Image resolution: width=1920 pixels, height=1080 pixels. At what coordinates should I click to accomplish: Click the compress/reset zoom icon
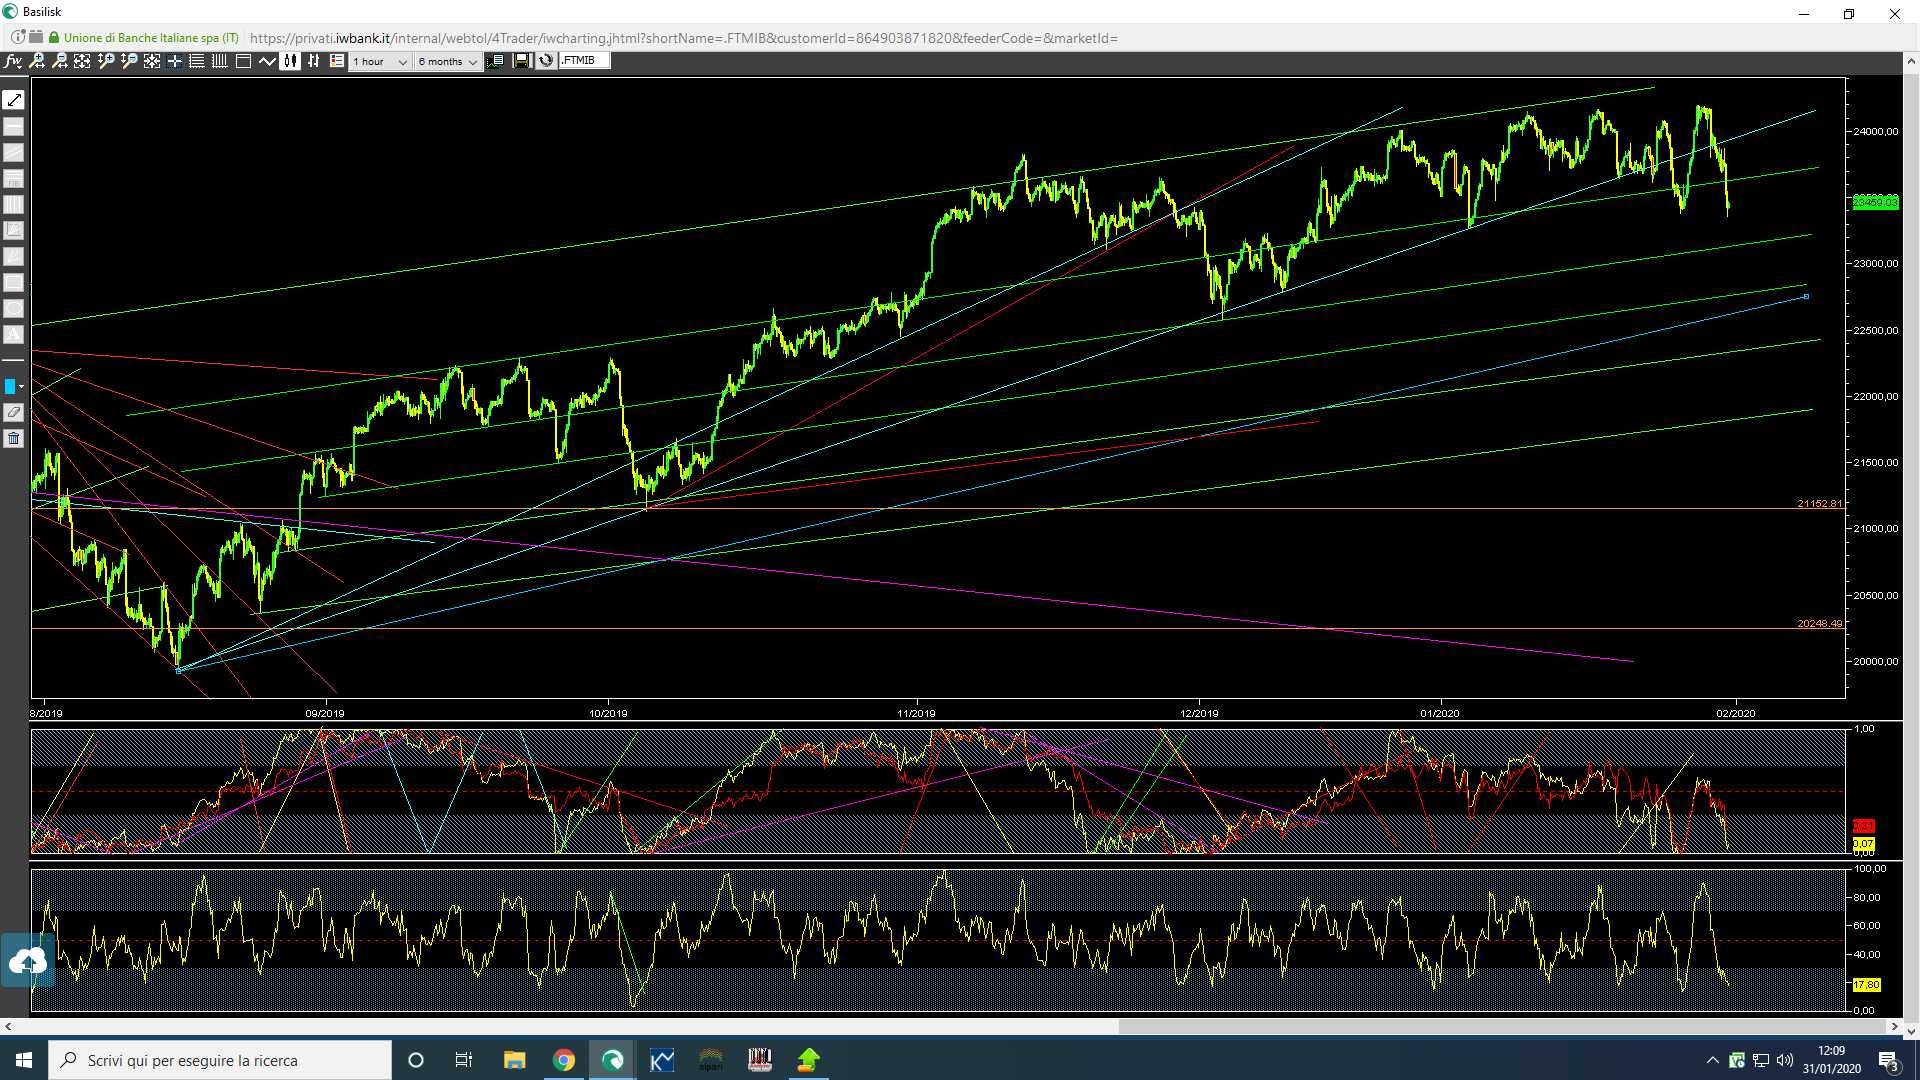tap(152, 61)
